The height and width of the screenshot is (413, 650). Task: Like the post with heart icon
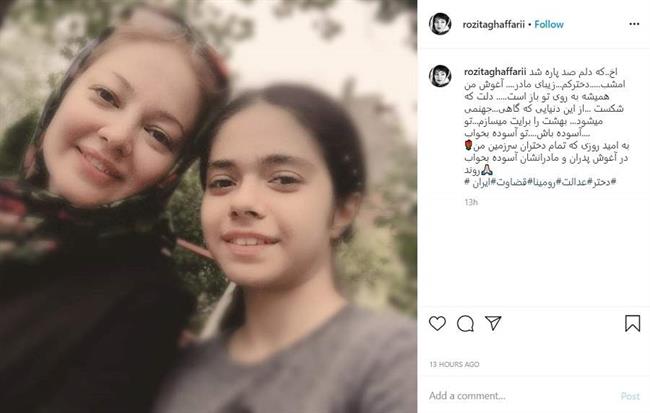point(437,323)
